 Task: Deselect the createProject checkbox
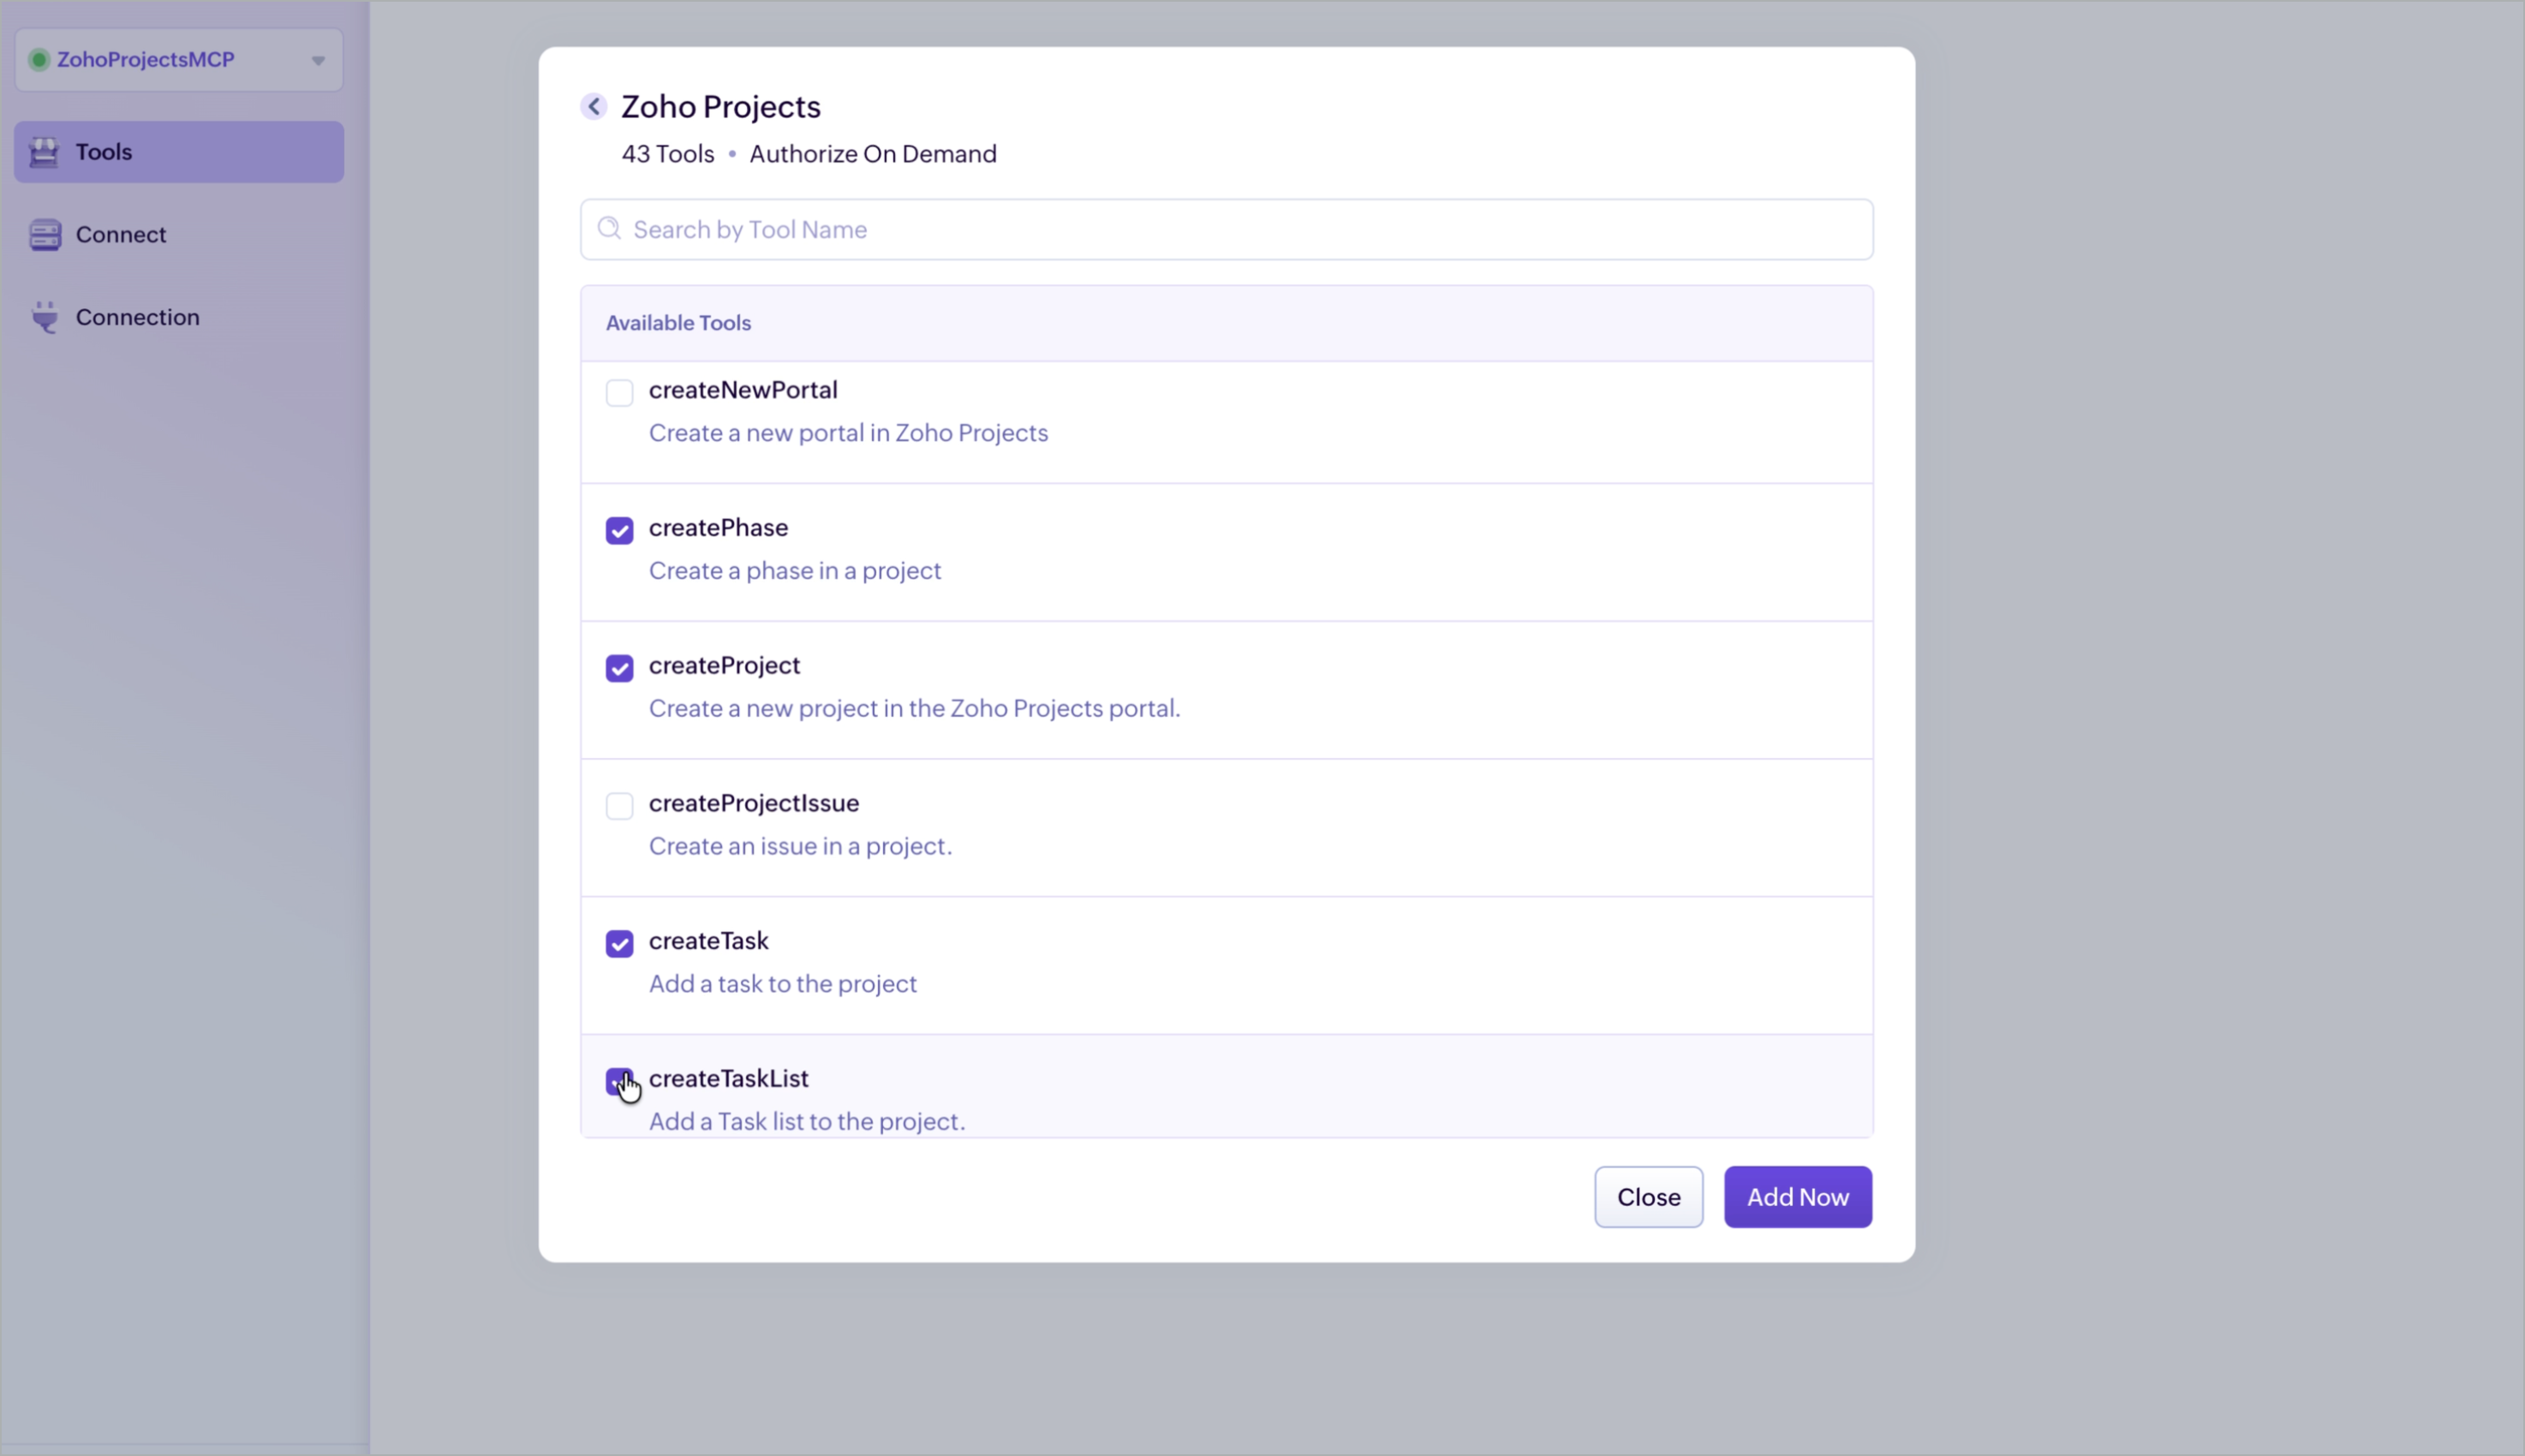pyautogui.click(x=619, y=668)
